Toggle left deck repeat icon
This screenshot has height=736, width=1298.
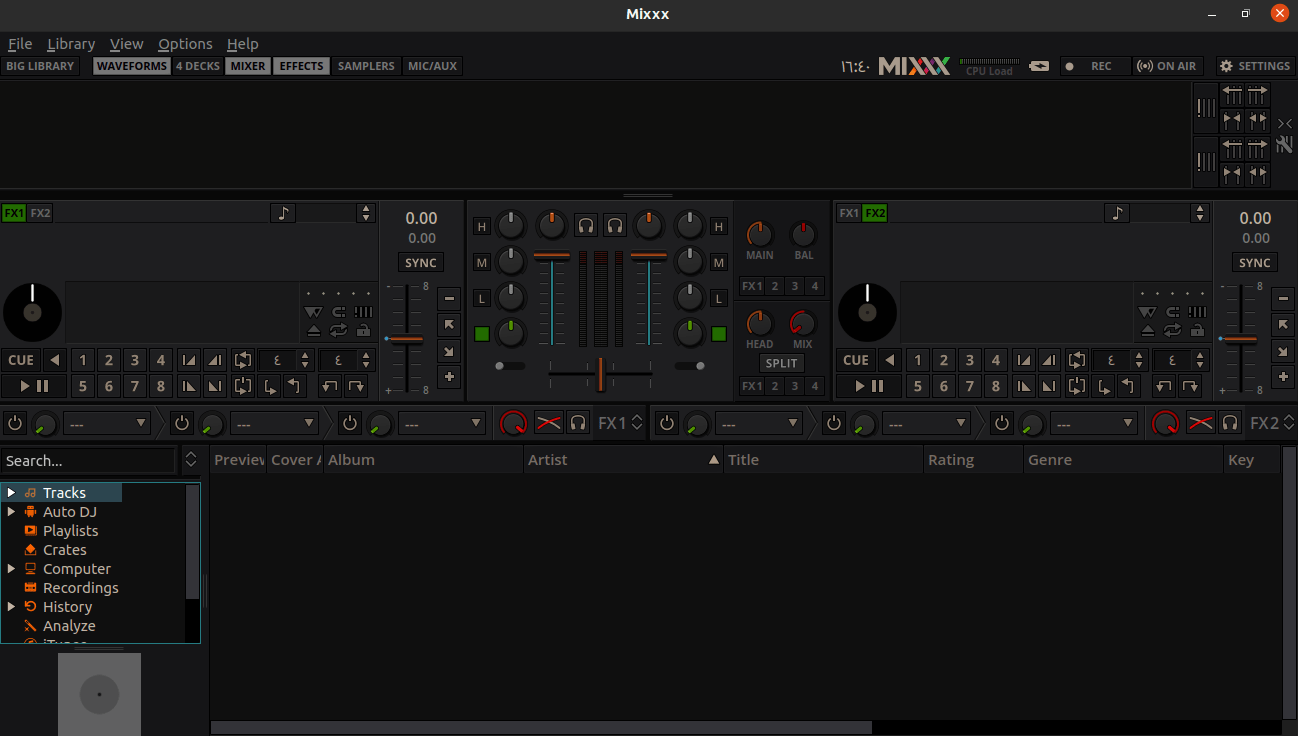click(339, 330)
